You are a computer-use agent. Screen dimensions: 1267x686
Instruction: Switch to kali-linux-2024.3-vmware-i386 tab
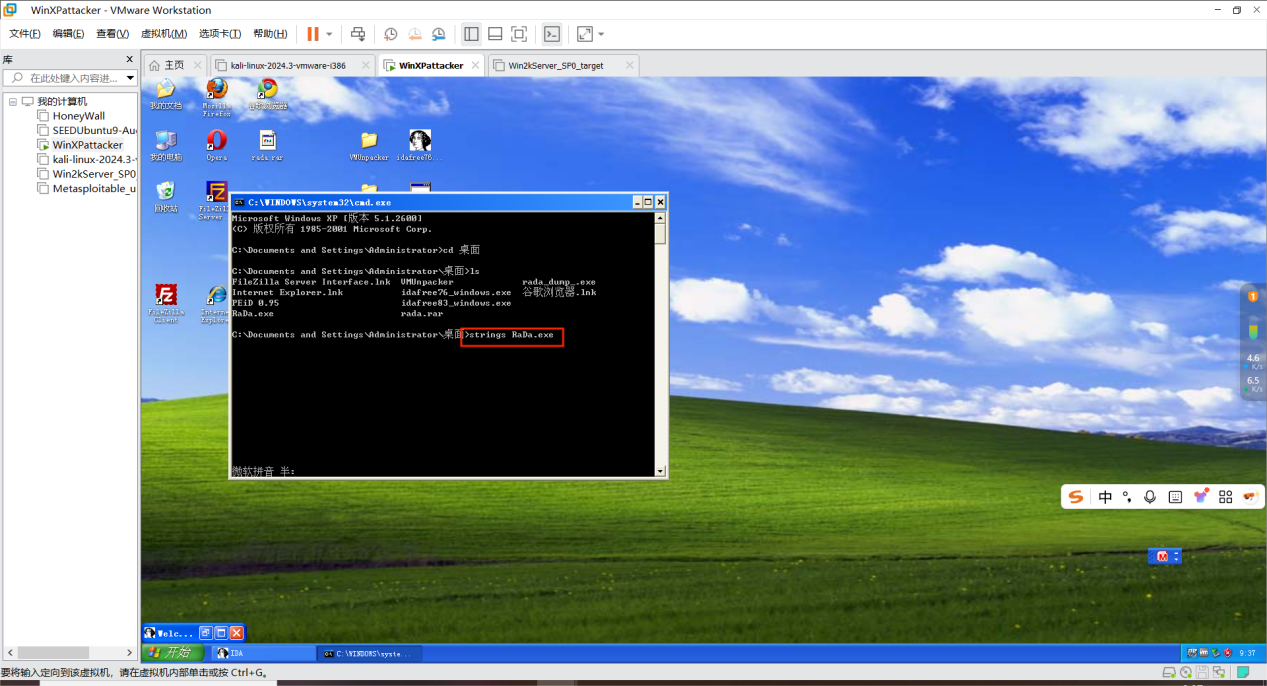[288, 65]
